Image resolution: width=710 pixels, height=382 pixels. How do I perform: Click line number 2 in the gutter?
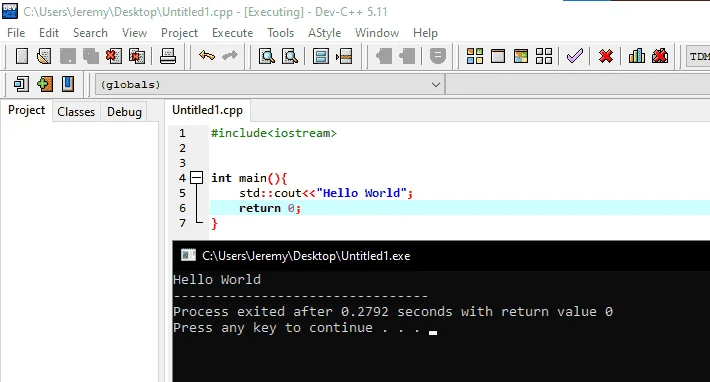pos(182,148)
